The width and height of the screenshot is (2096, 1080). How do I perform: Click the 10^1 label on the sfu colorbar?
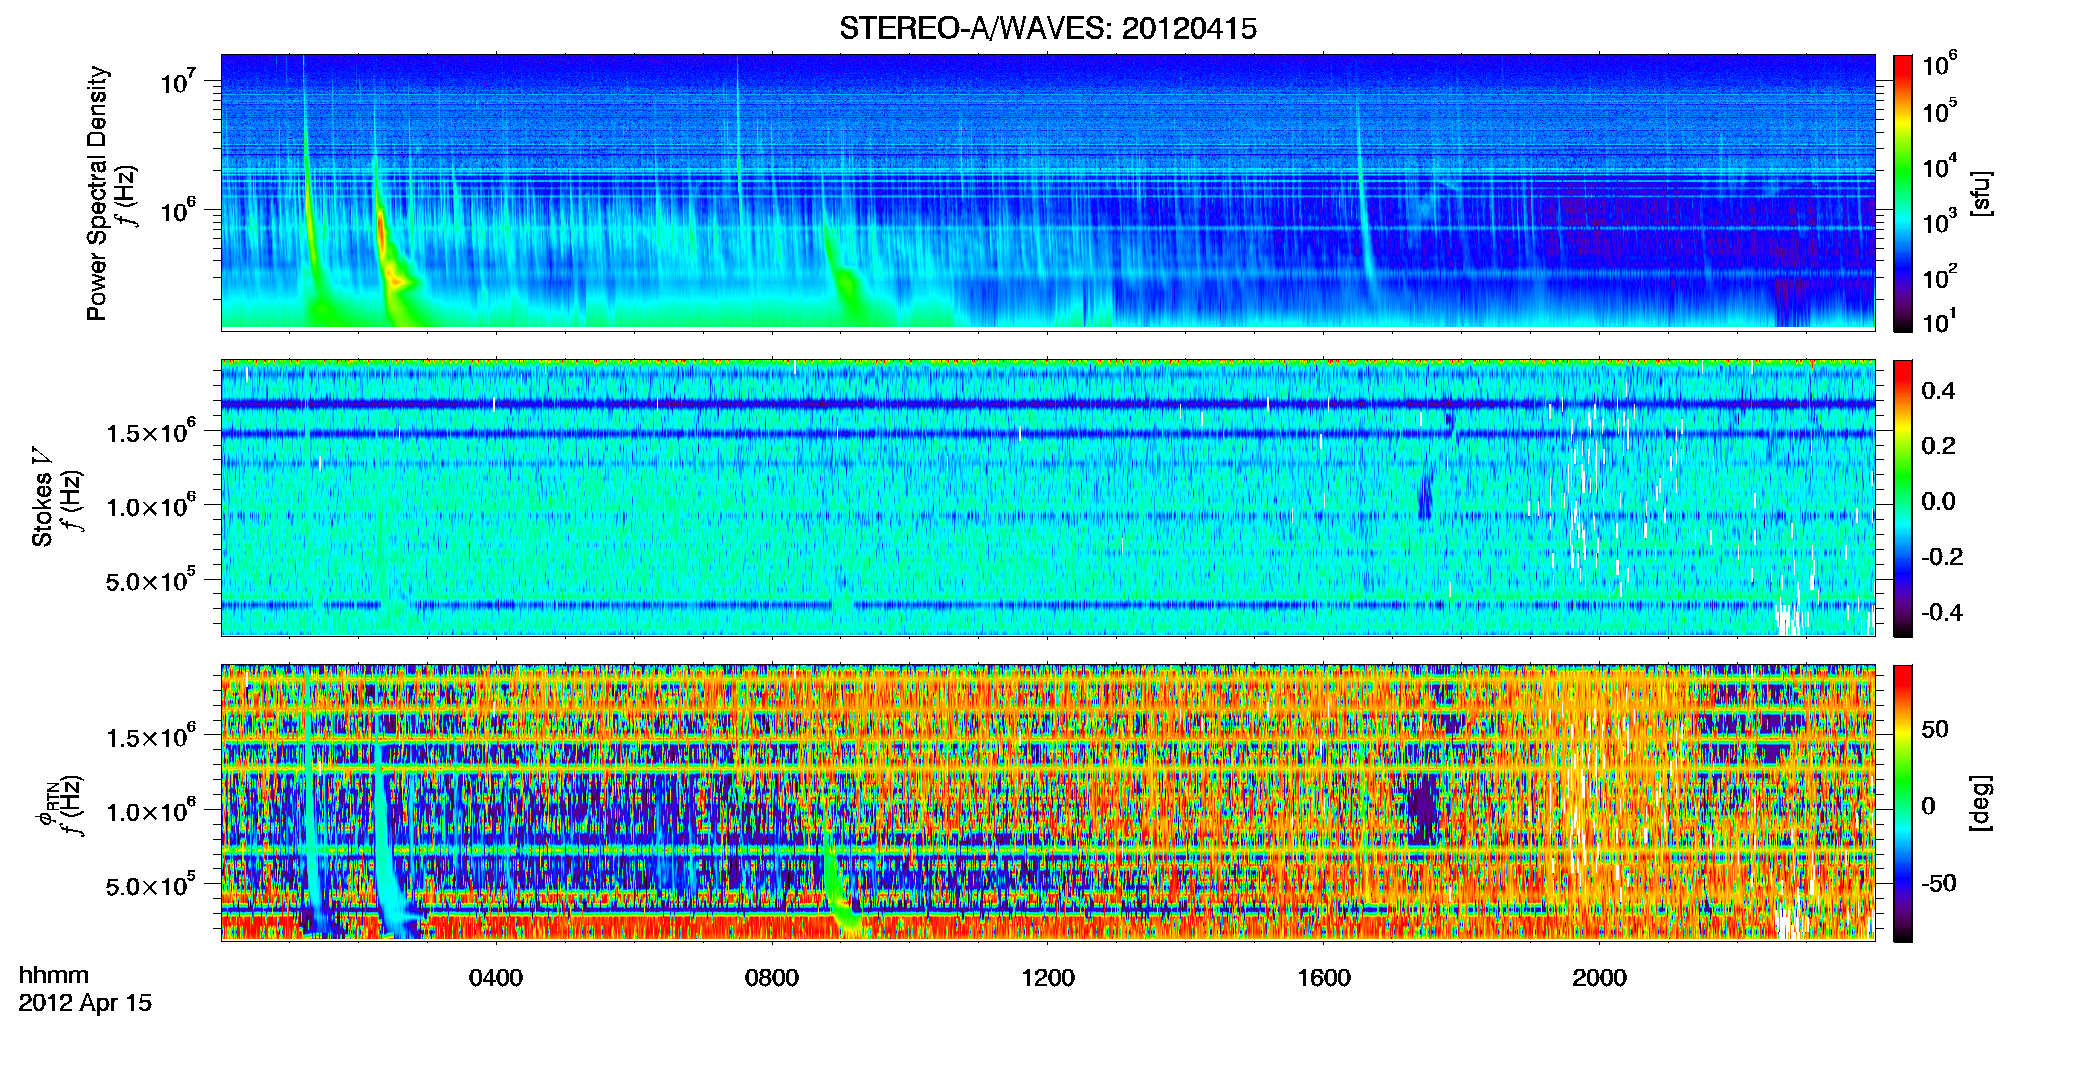(1940, 321)
